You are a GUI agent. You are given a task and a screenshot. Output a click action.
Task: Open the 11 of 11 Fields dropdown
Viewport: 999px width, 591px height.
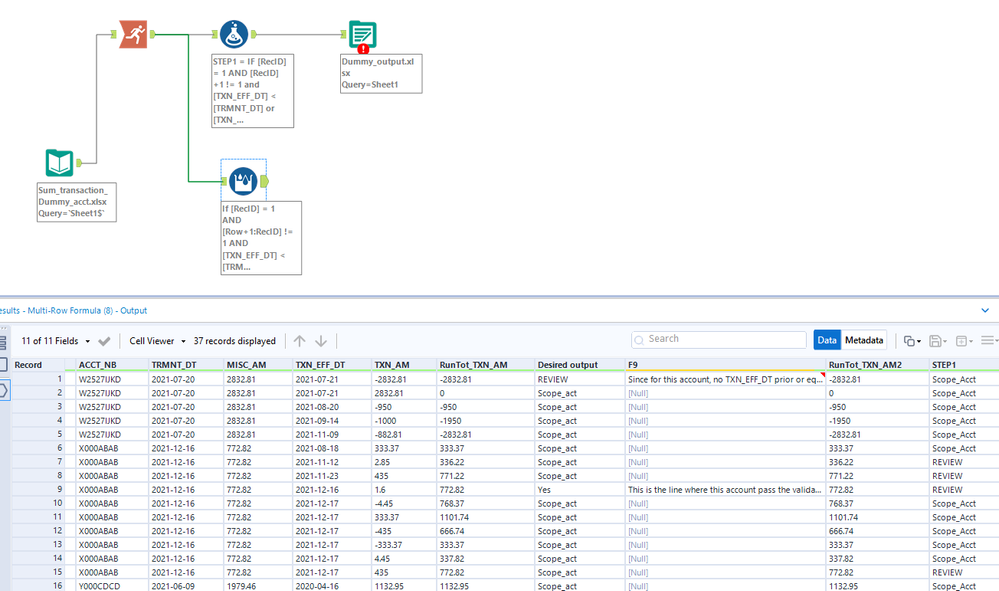(x=56, y=341)
